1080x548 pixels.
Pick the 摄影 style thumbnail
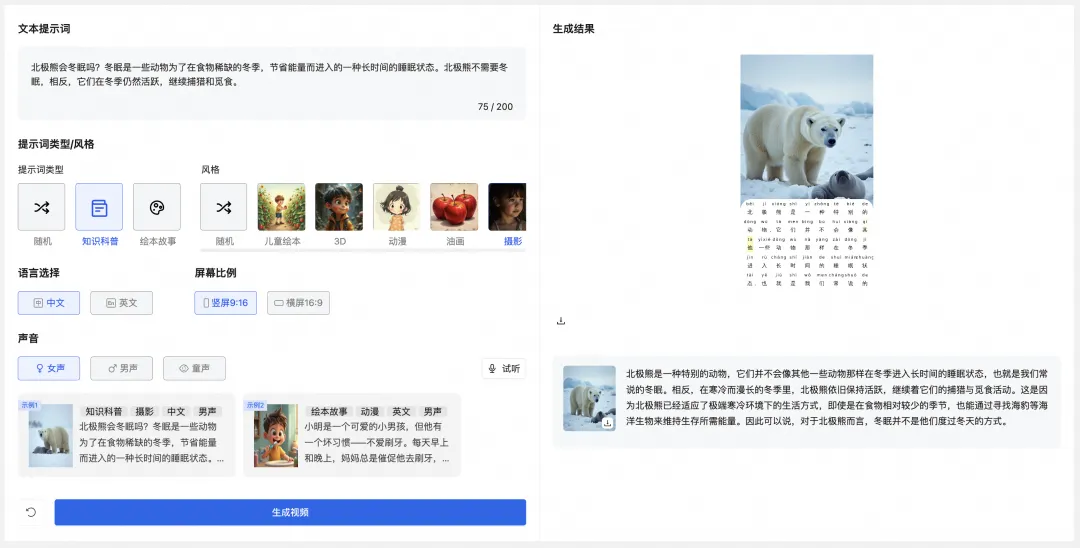507,207
